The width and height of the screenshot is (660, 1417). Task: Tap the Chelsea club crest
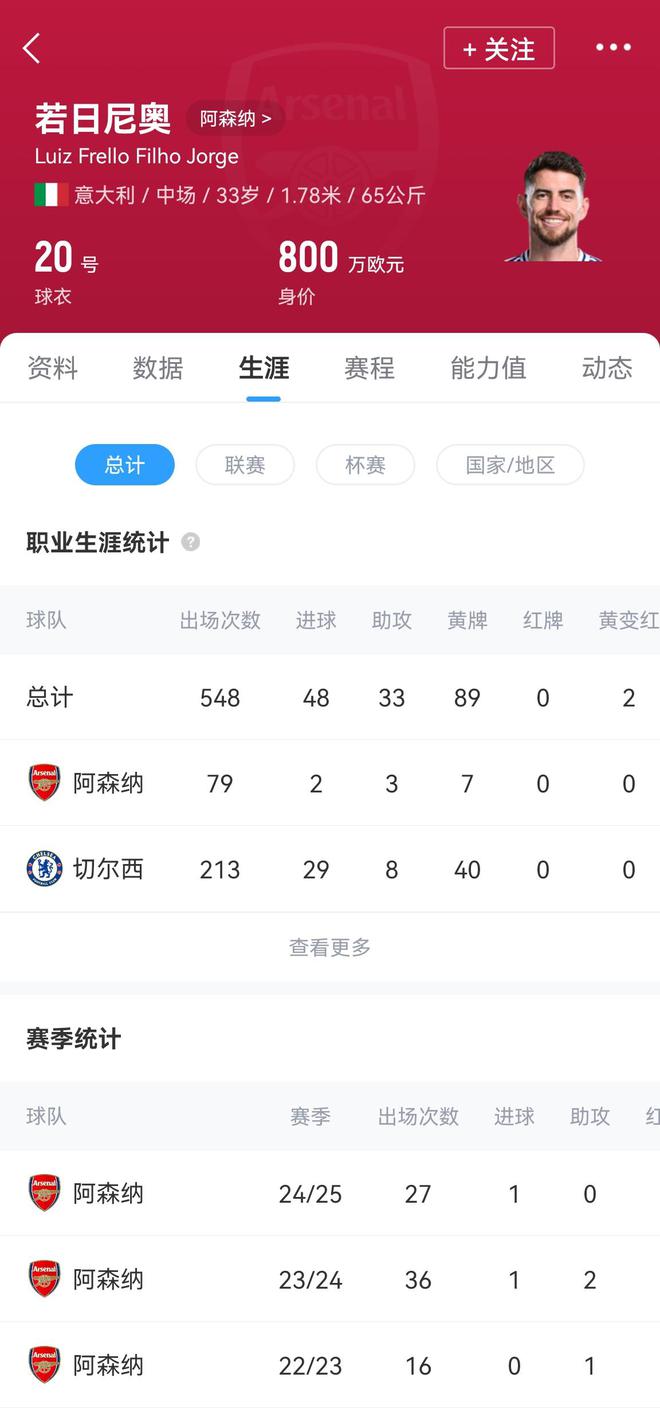coord(44,869)
